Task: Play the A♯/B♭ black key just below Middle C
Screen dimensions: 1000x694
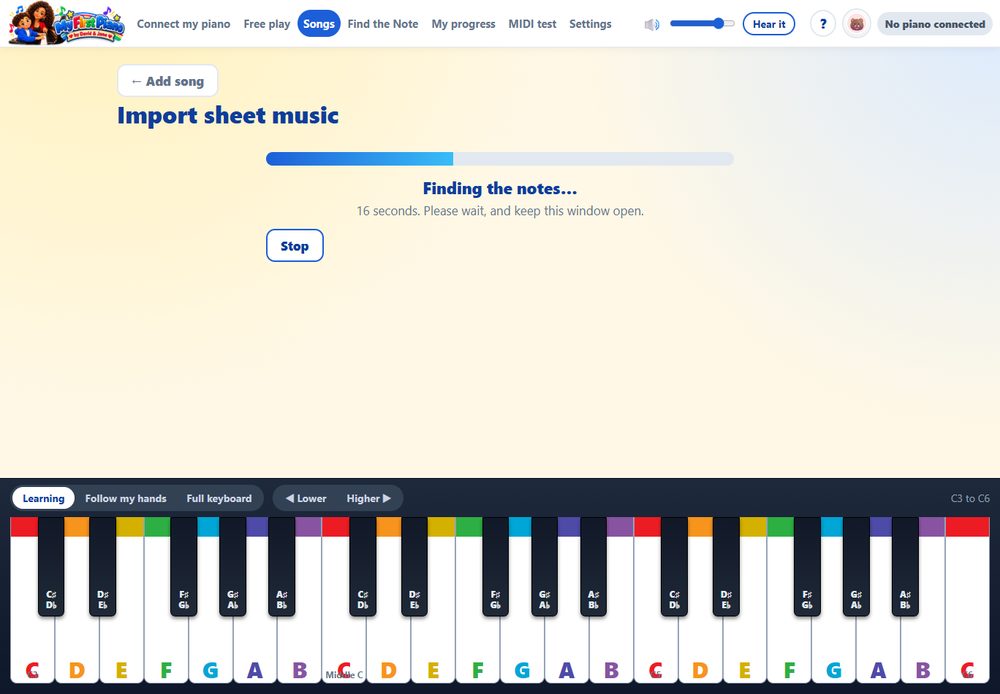Action: point(282,566)
